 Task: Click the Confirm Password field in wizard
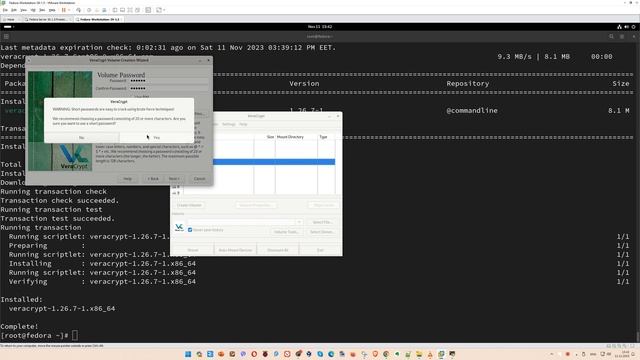(168, 88)
